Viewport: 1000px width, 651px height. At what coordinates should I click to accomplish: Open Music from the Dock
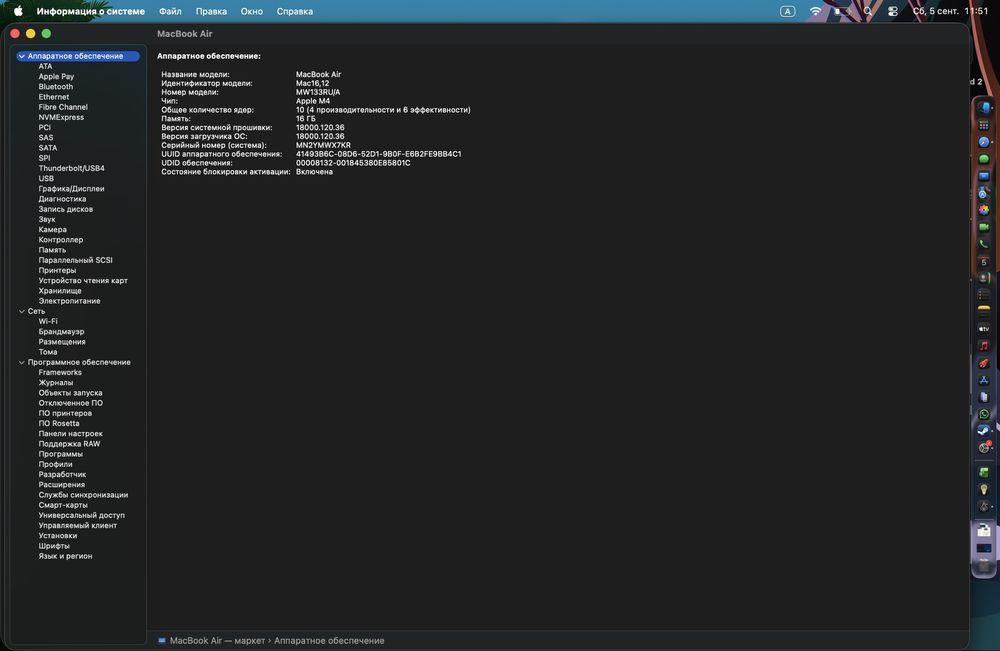point(984,346)
